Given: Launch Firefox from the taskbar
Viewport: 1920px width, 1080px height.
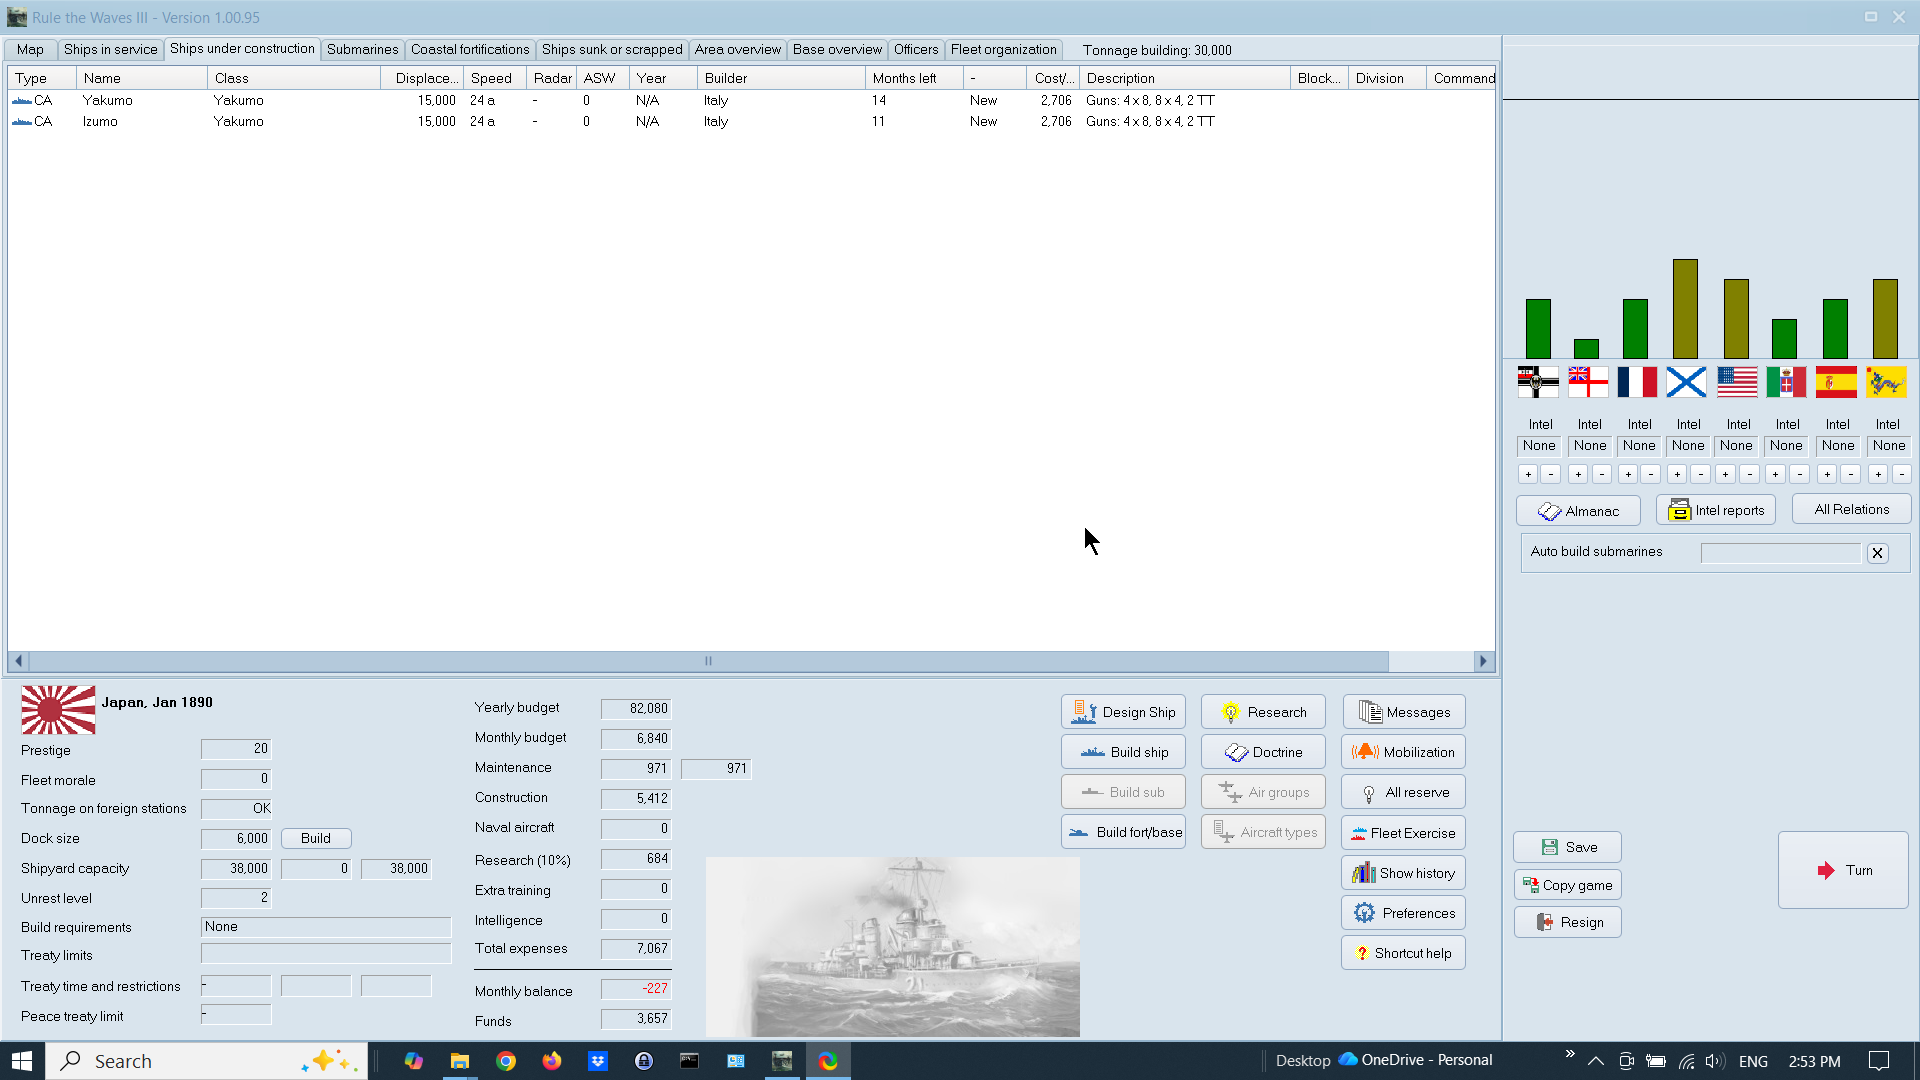Looking at the screenshot, I should click(552, 1061).
